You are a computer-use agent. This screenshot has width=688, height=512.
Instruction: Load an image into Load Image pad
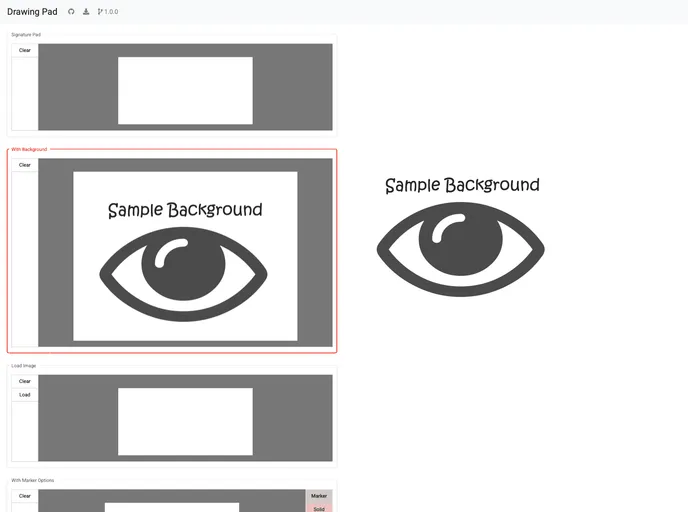coord(25,395)
